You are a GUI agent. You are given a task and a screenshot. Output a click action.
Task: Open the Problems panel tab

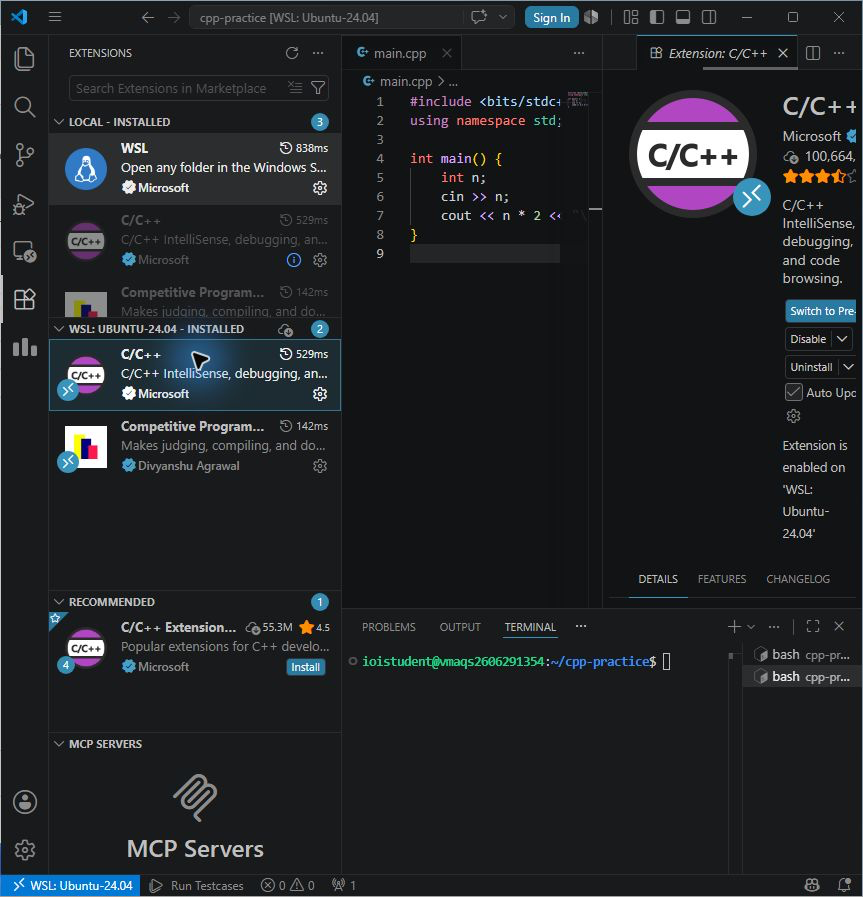(389, 627)
